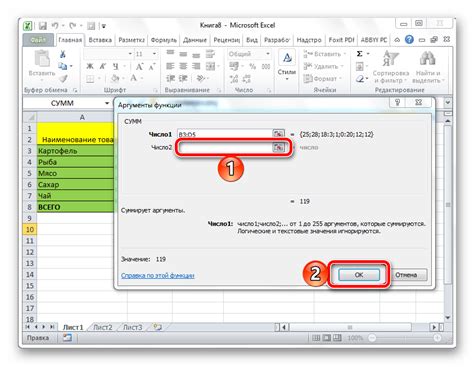Click the thousands separator 000 icon

[266, 66]
